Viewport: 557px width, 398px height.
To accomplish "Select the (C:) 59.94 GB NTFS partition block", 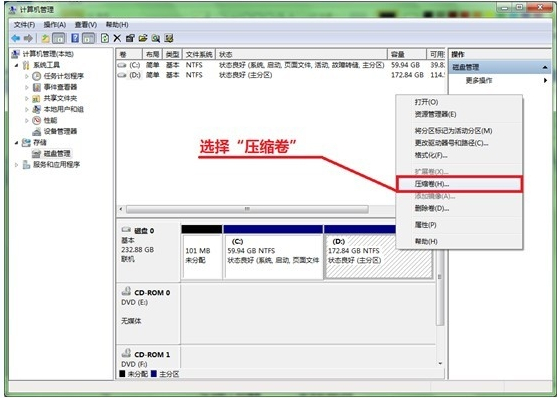I will (273, 252).
